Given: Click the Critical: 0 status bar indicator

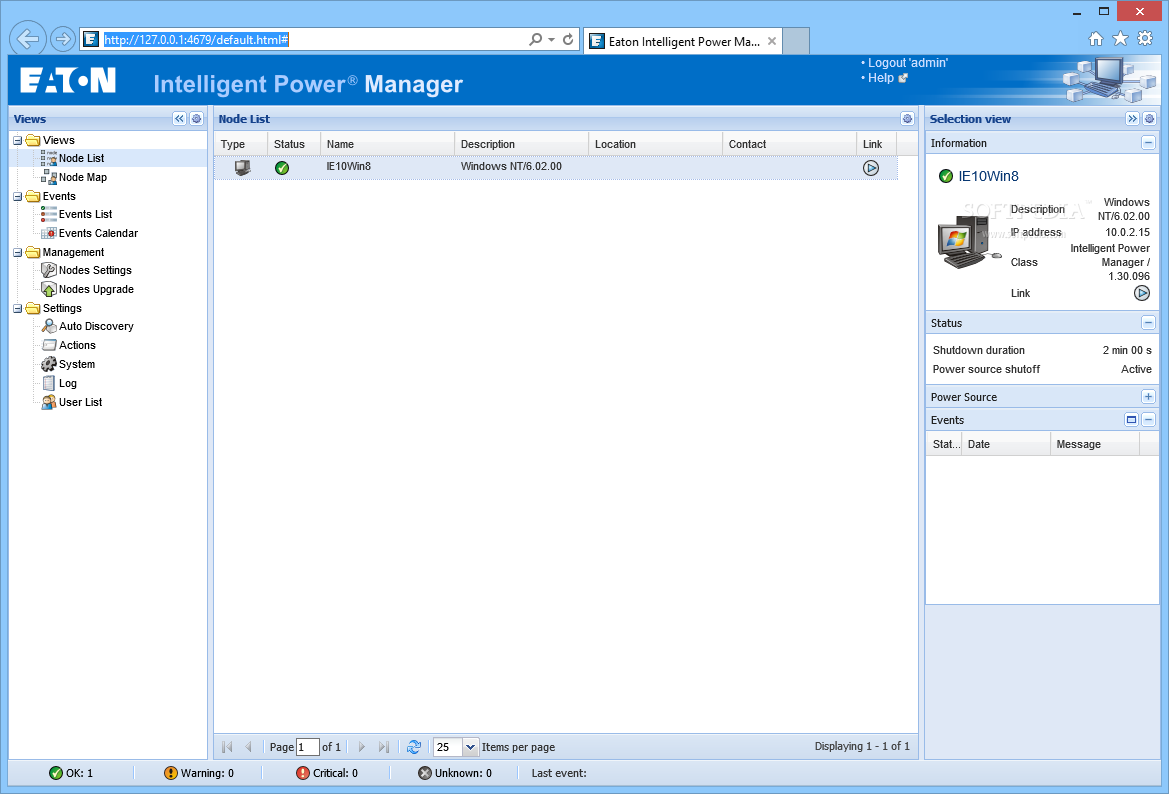Looking at the screenshot, I should 327,773.
